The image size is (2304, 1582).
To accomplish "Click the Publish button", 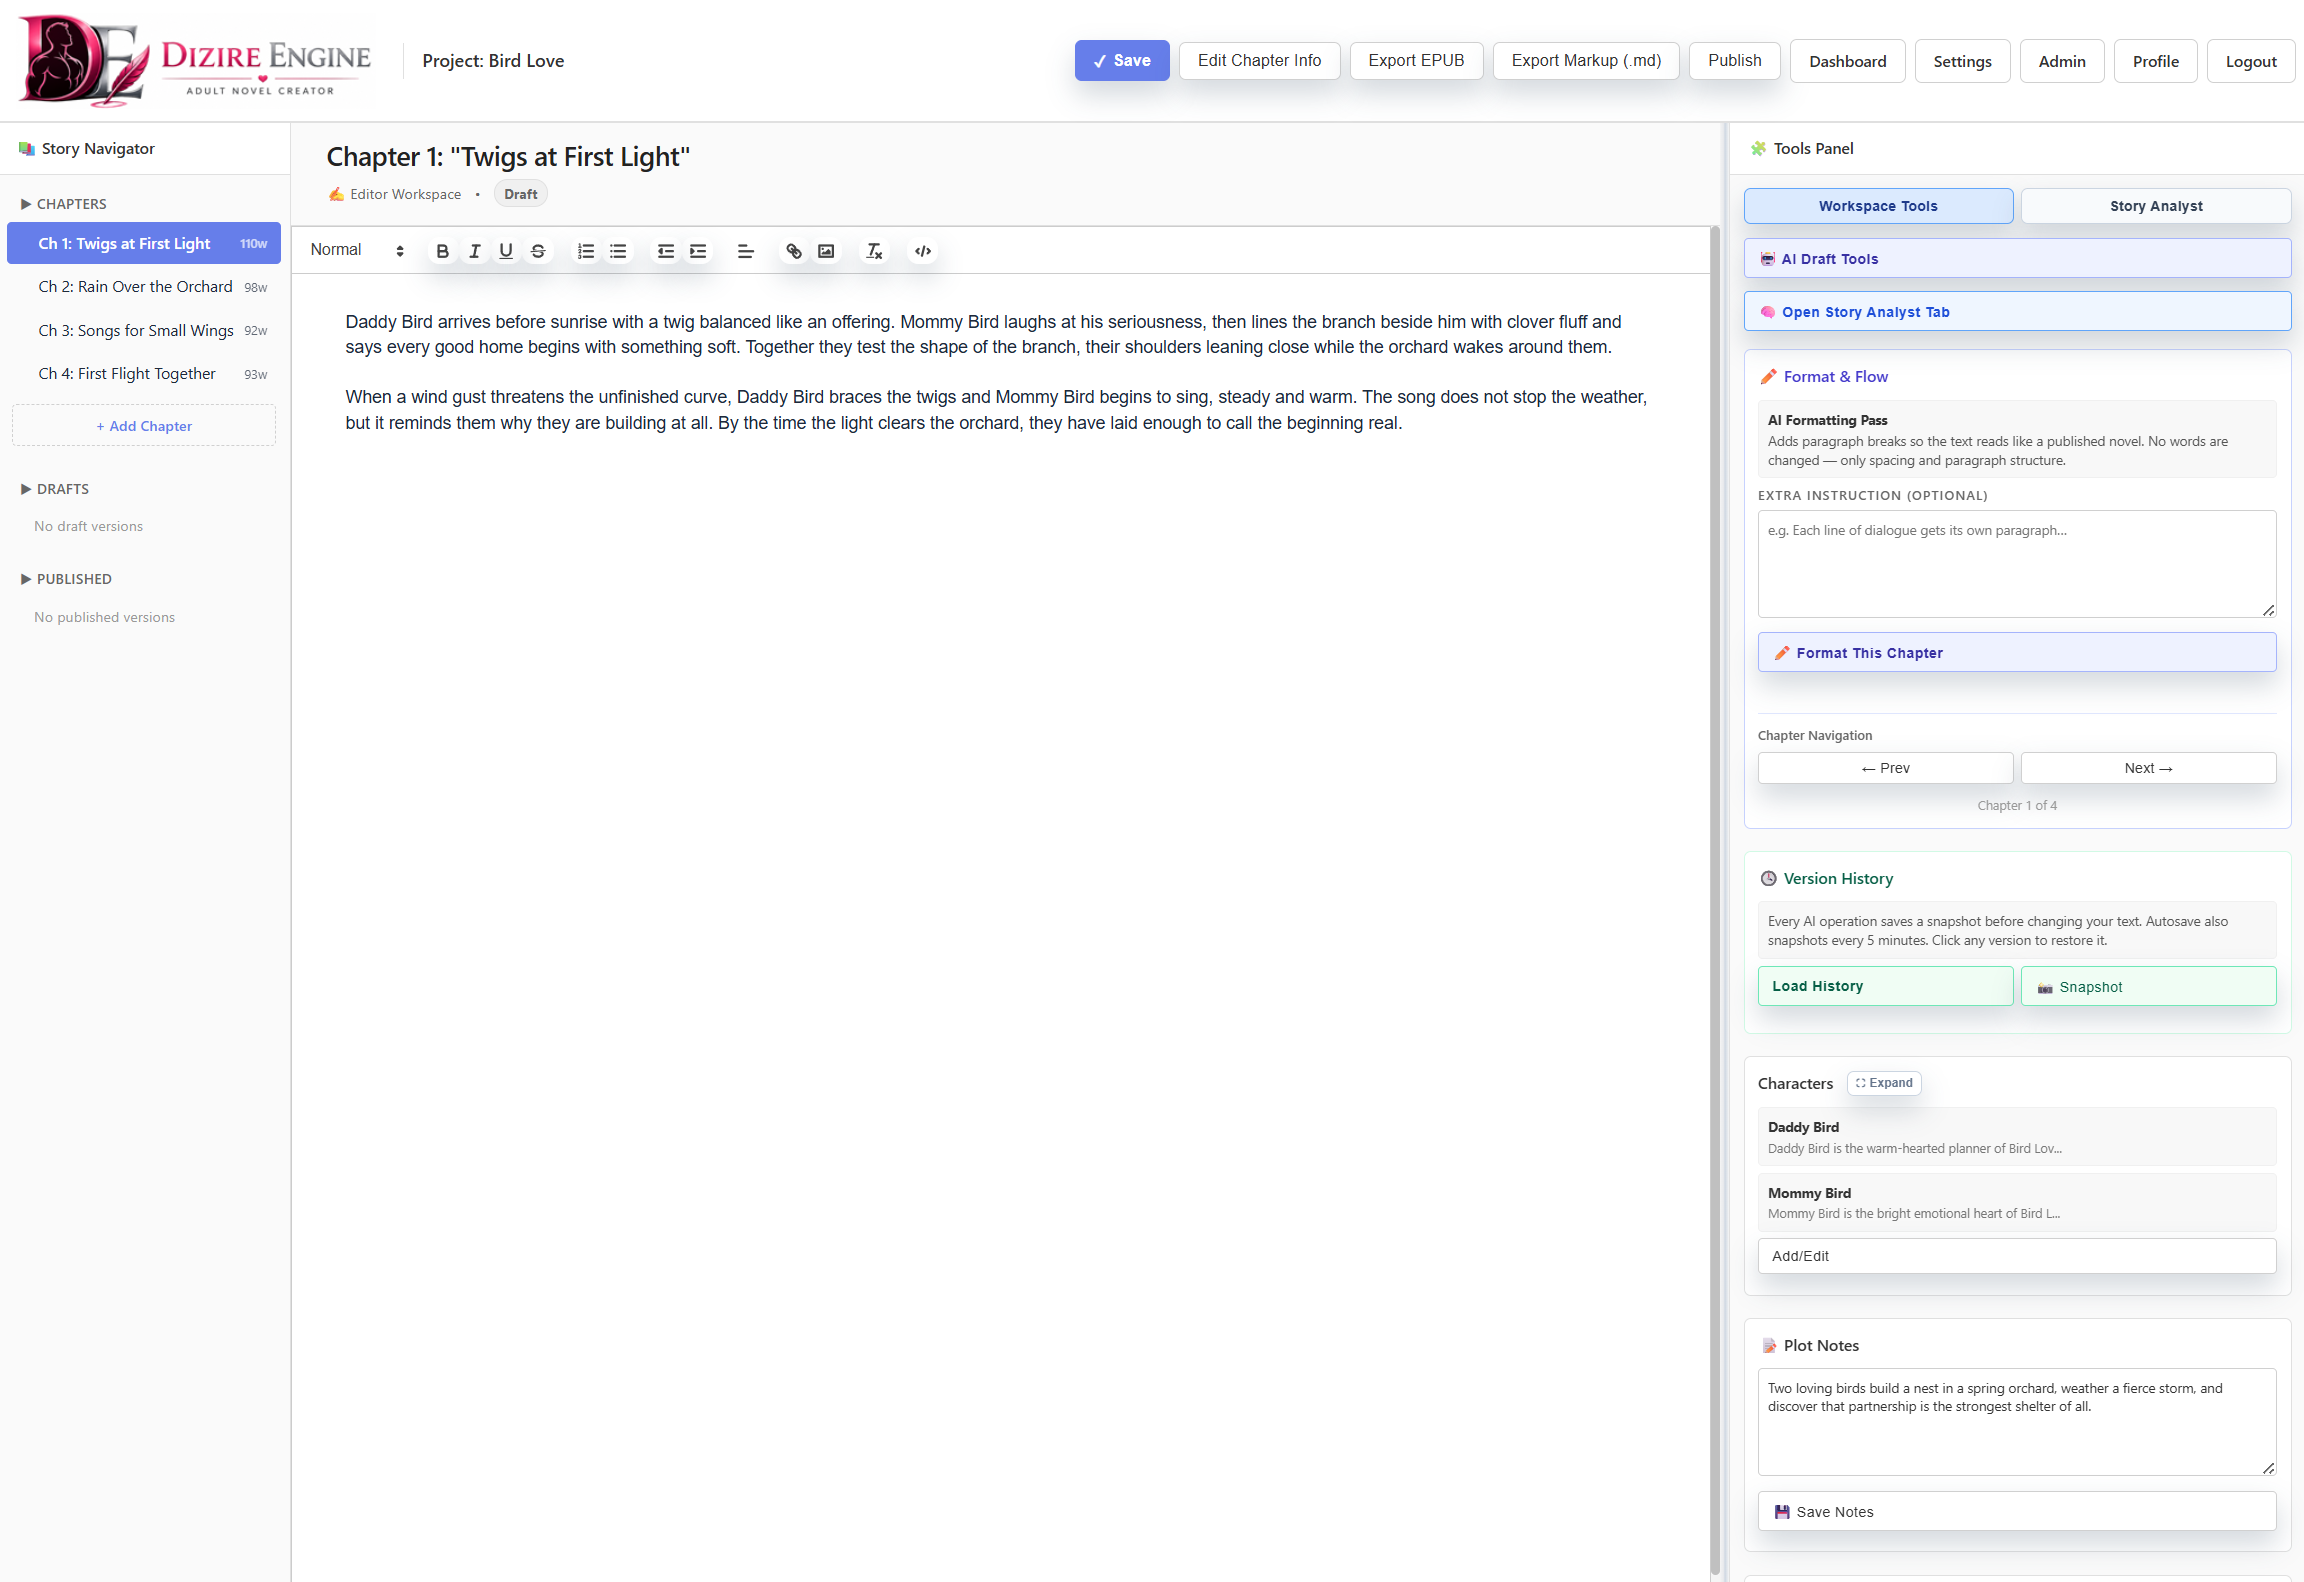I will pyautogui.click(x=1734, y=61).
